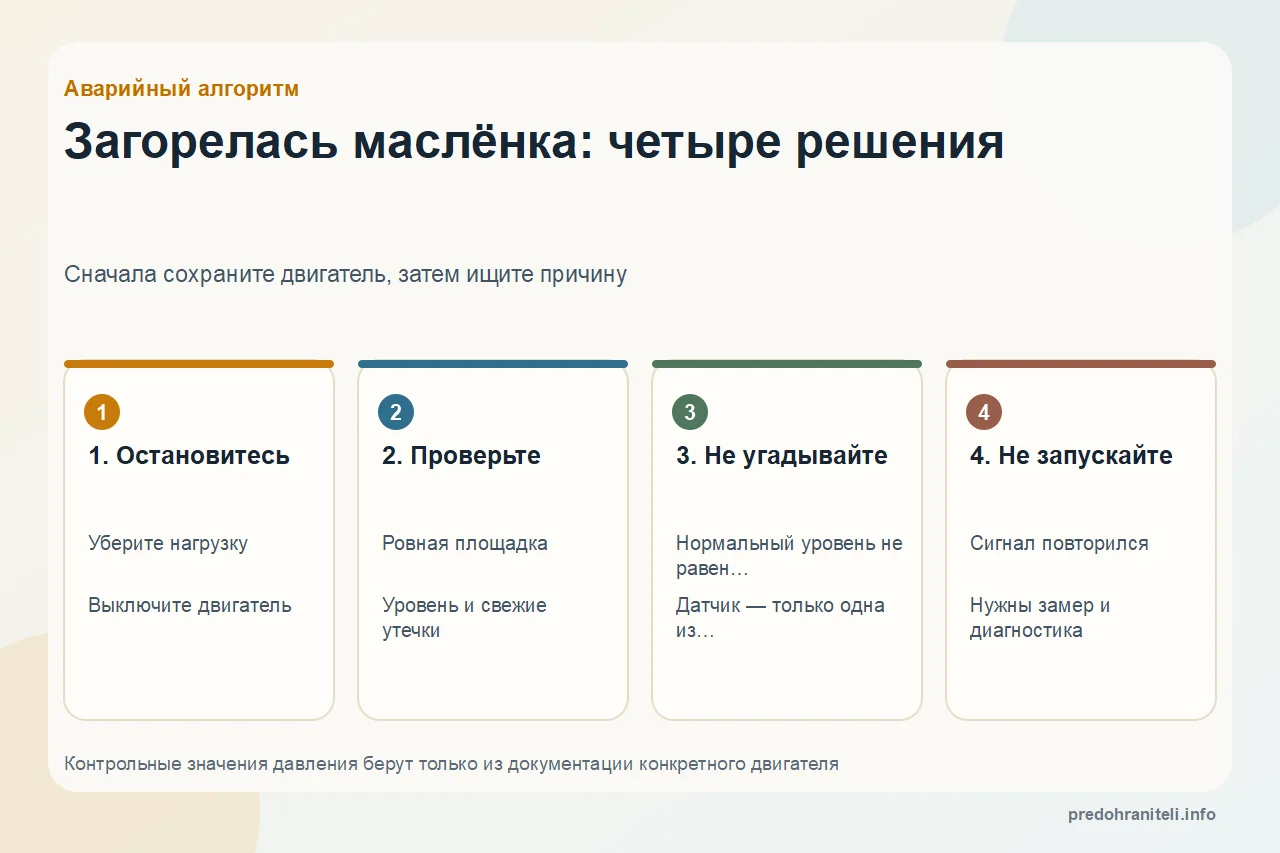Click the text "Ровная площадка"
1280x853 pixels.
click(465, 544)
